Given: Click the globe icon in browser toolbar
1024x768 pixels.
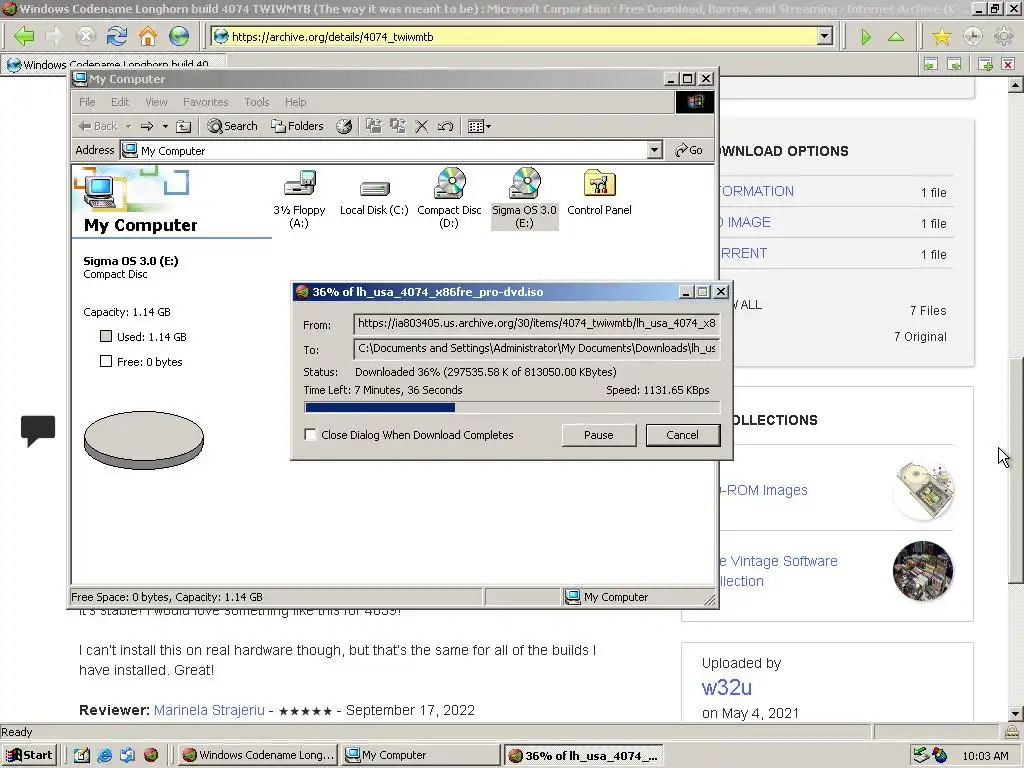Looking at the screenshot, I should click(x=179, y=37).
